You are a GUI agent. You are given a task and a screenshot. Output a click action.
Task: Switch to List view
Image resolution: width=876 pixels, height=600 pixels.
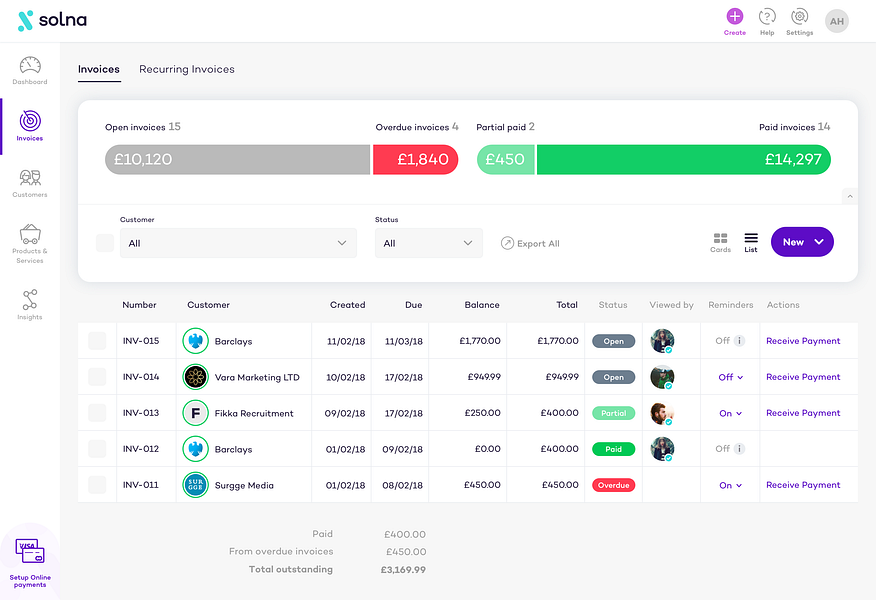[x=751, y=242]
